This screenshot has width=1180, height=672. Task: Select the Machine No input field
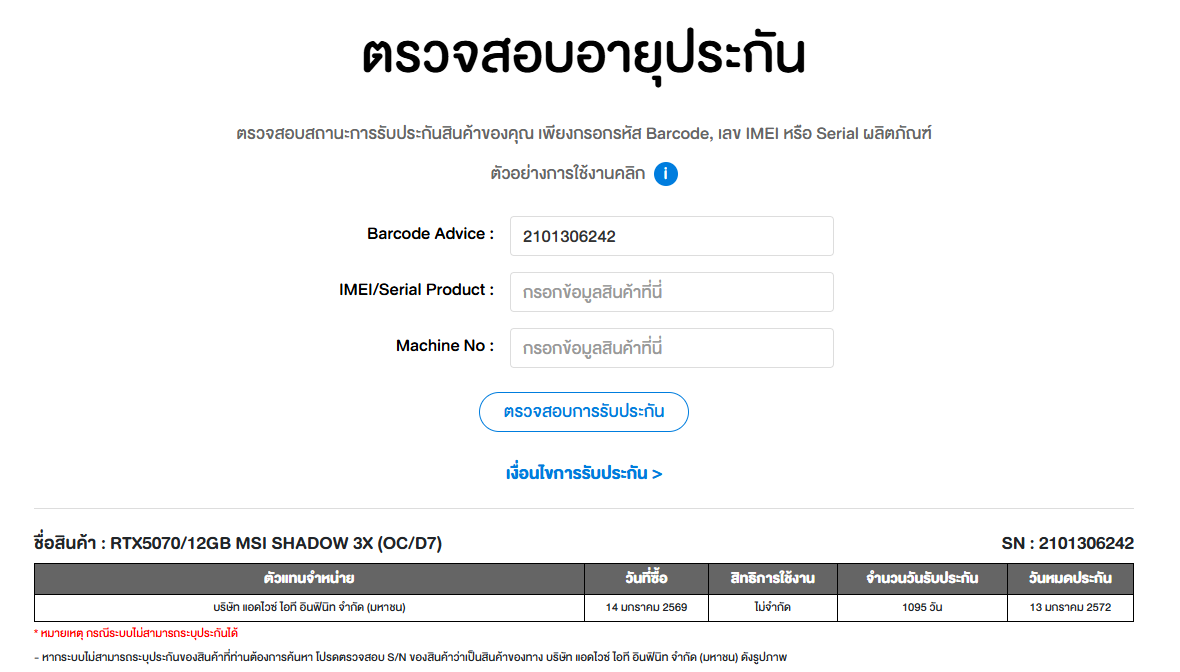(x=671, y=348)
